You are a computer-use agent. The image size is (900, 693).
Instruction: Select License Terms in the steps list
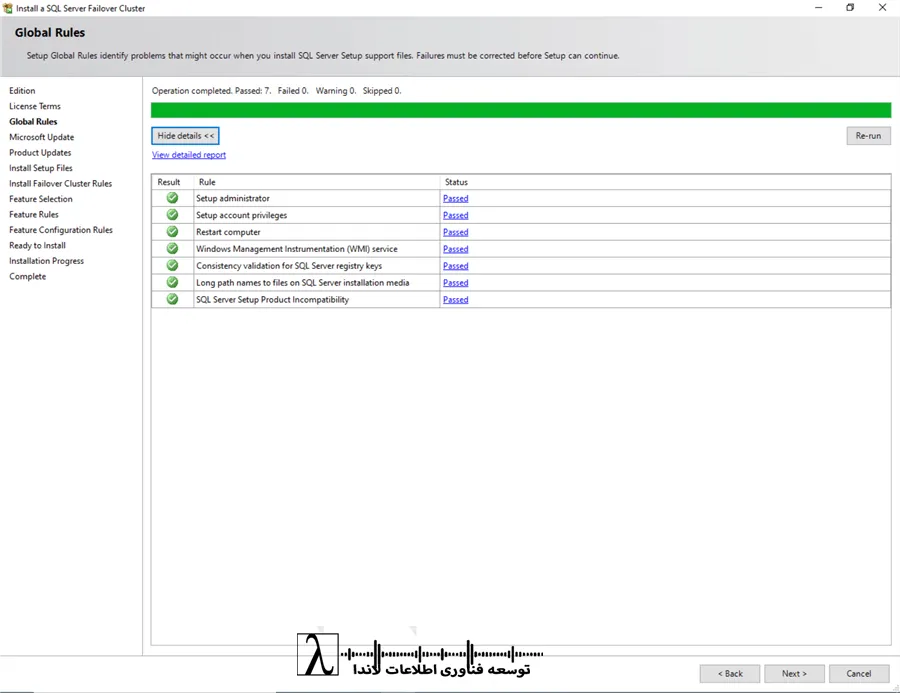tap(34, 106)
